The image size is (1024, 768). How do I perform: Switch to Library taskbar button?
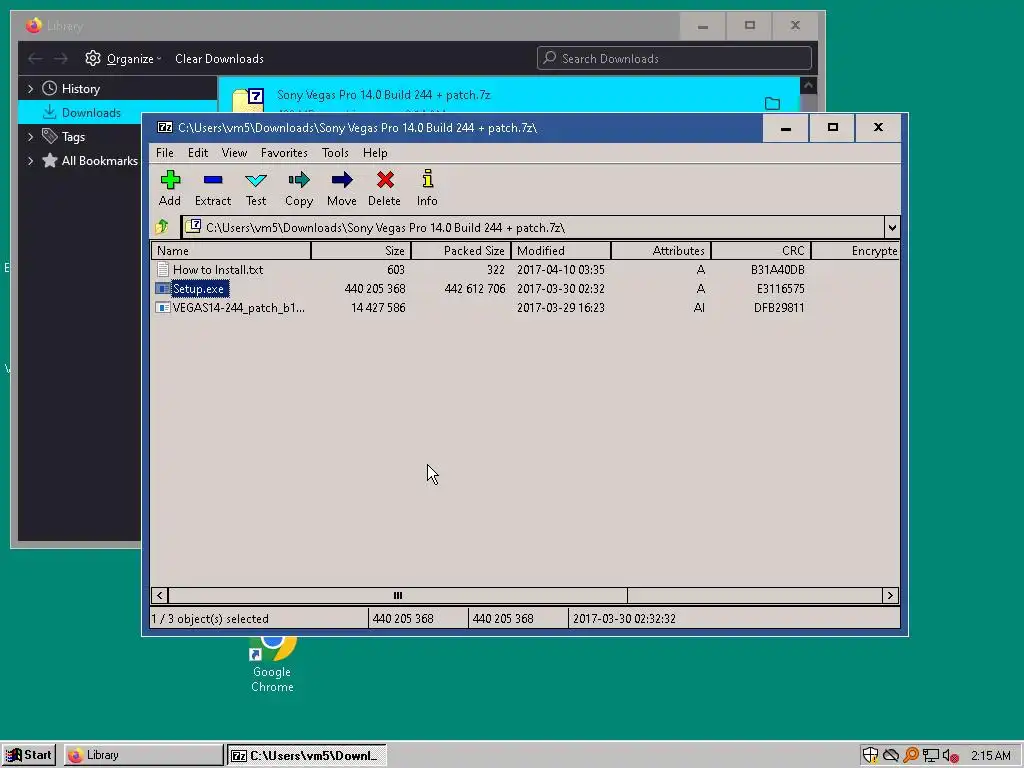click(144, 755)
